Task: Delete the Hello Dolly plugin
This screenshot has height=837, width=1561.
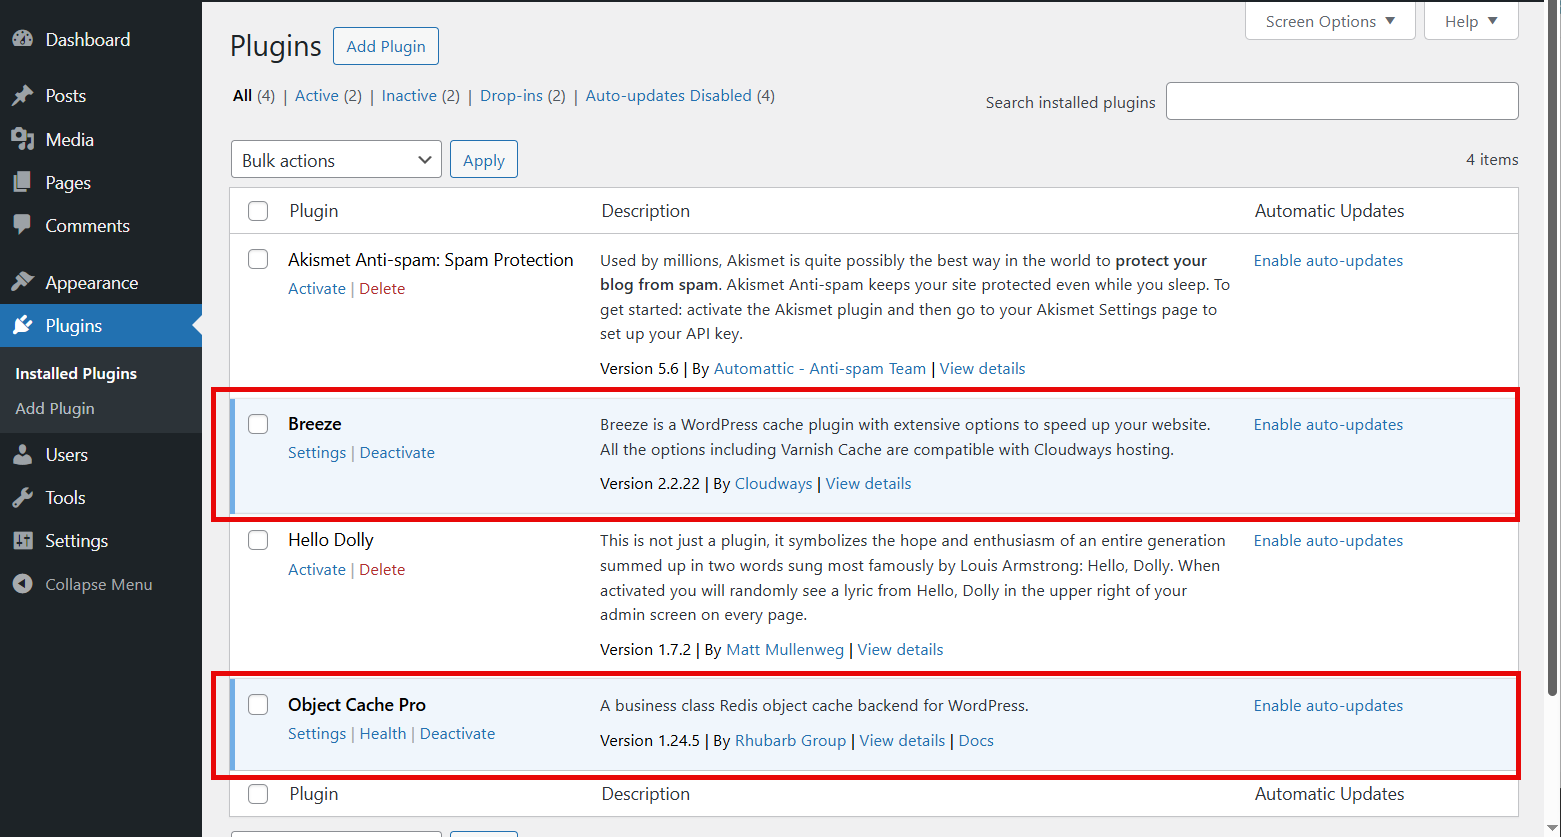Action: (382, 570)
